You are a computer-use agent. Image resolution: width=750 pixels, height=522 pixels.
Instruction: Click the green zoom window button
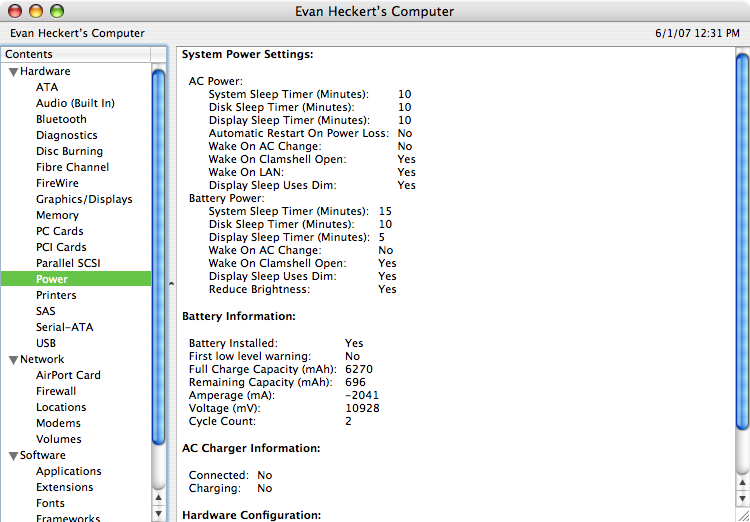[x=57, y=10]
